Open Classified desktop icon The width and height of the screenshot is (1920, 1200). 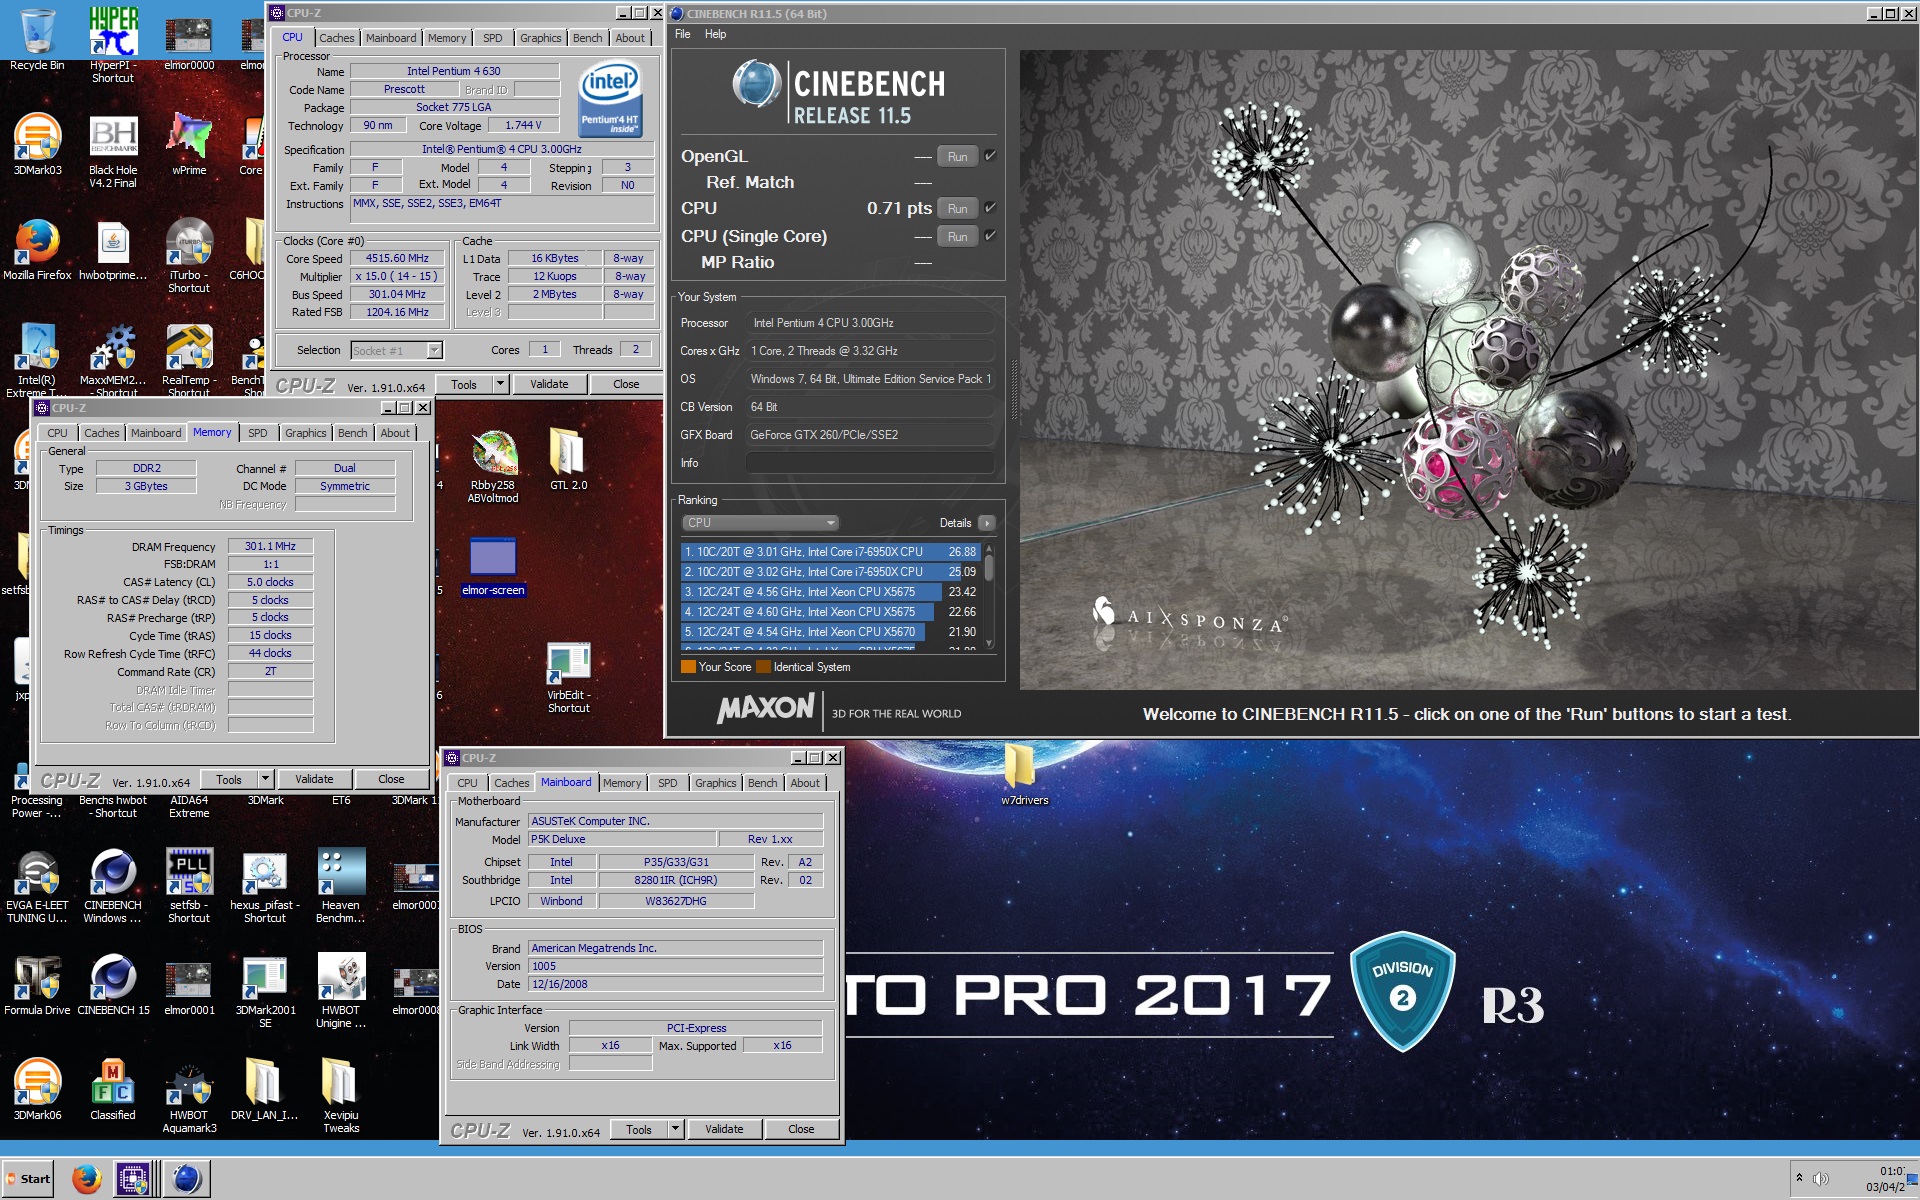pos(113,1090)
